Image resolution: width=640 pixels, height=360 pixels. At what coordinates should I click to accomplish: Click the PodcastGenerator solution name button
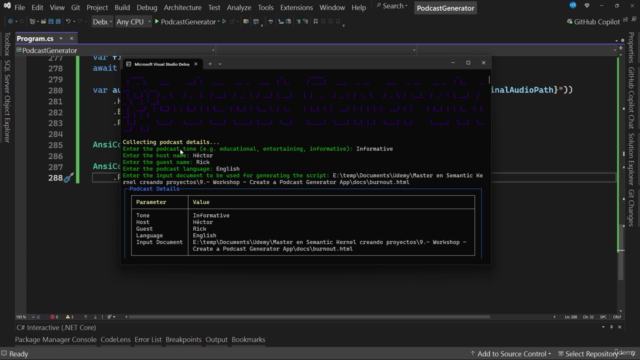445,8
